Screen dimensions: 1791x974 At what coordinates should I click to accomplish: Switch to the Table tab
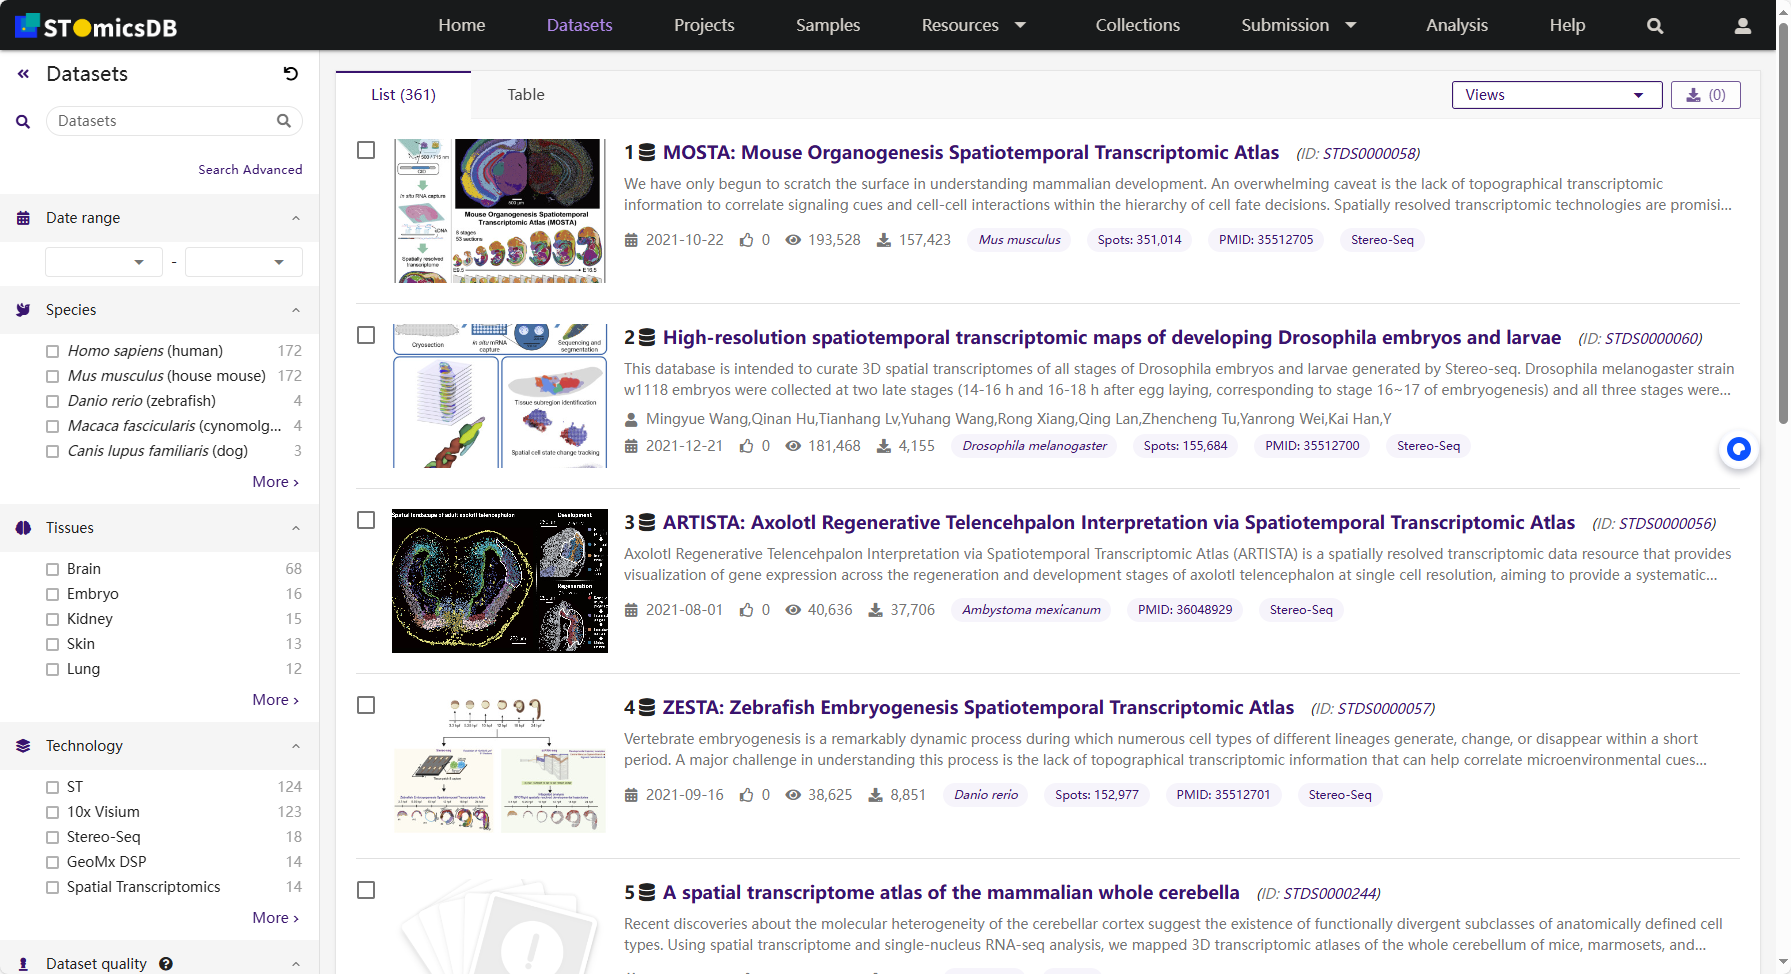(526, 95)
